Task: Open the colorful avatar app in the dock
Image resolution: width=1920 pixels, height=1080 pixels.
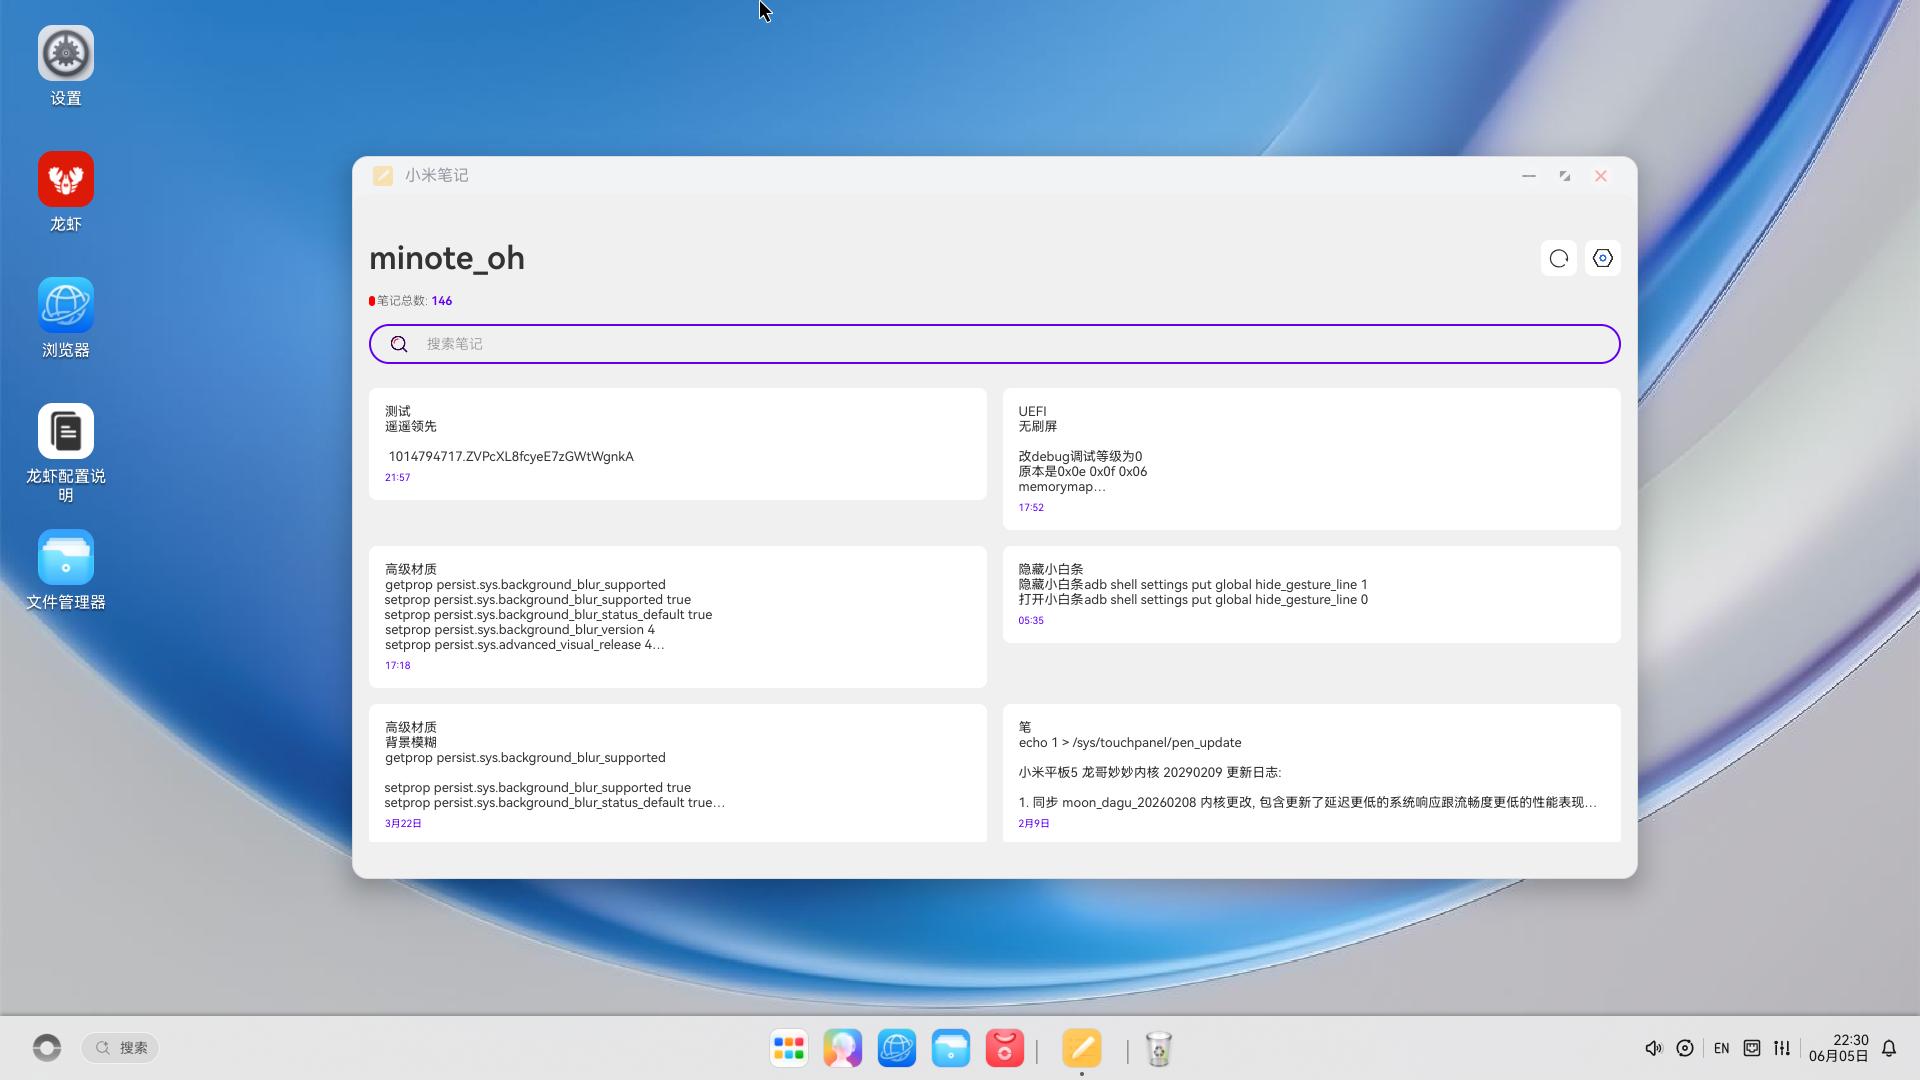Action: click(x=843, y=1048)
